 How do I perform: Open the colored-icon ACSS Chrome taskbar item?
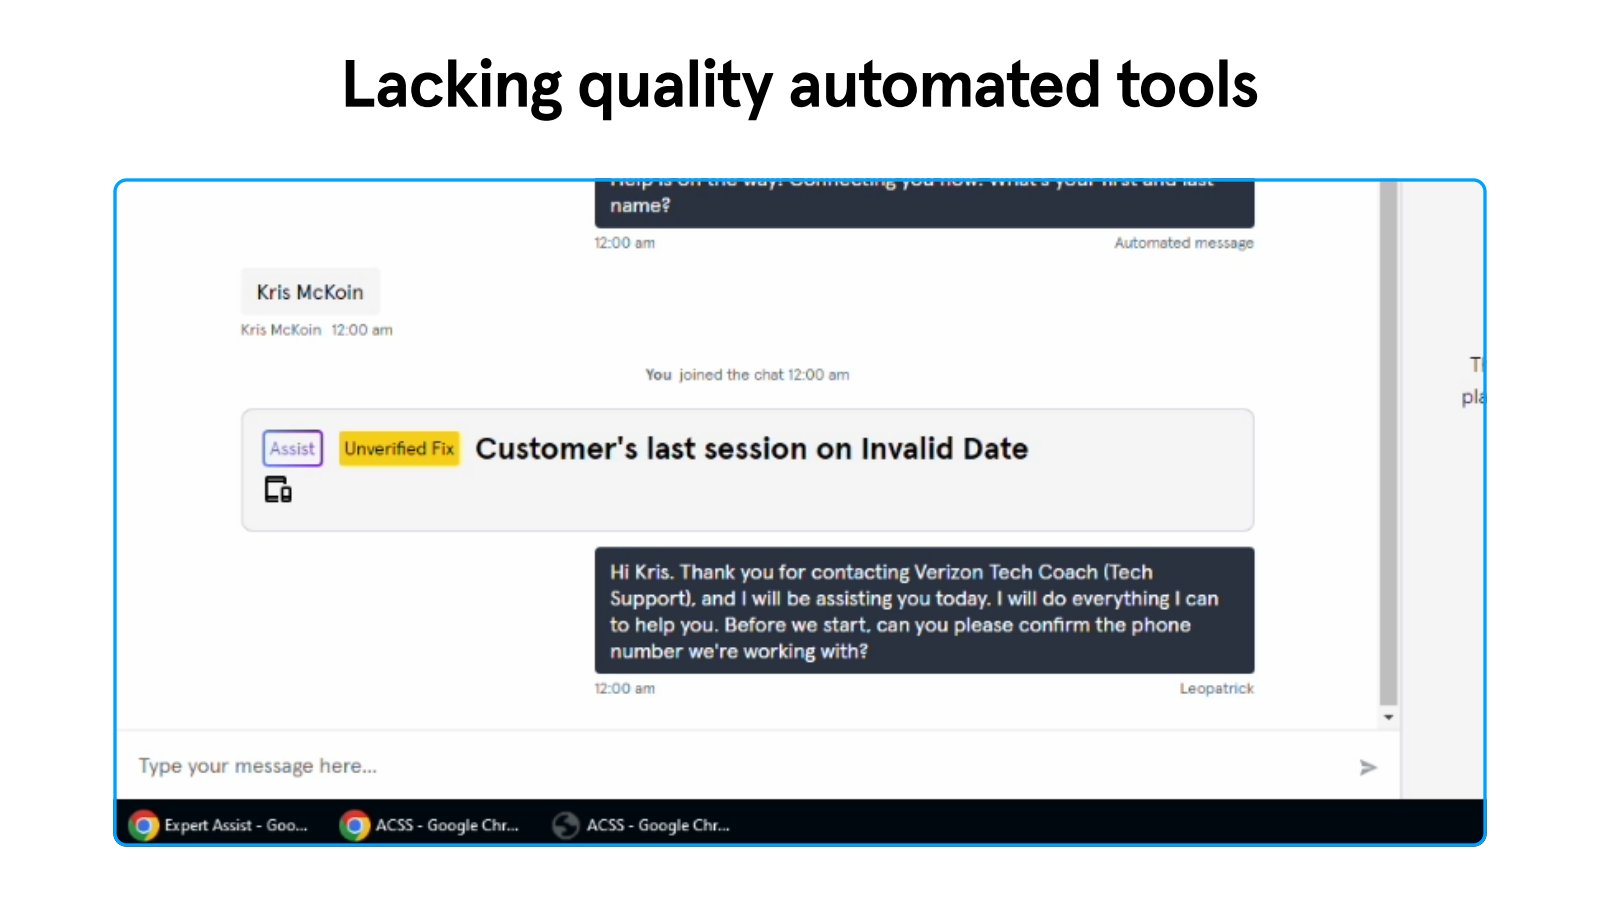pos(430,825)
